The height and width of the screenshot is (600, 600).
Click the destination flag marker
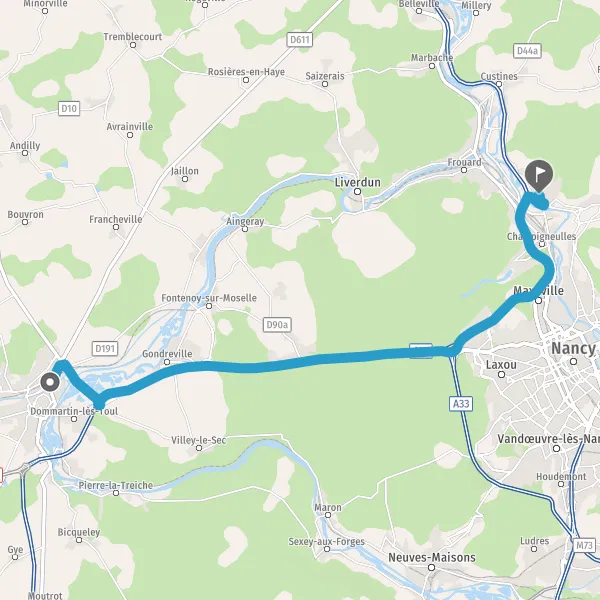click(x=539, y=176)
